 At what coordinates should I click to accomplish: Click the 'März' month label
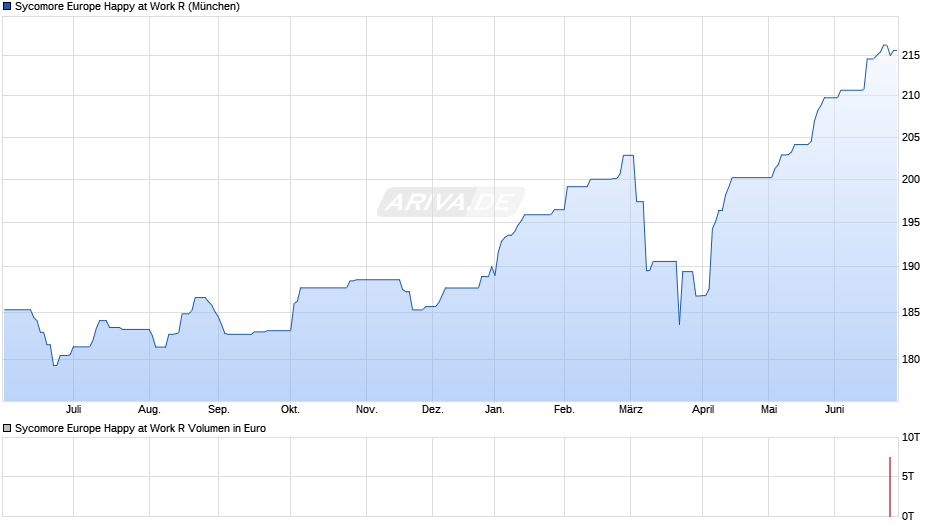pyautogui.click(x=631, y=410)
